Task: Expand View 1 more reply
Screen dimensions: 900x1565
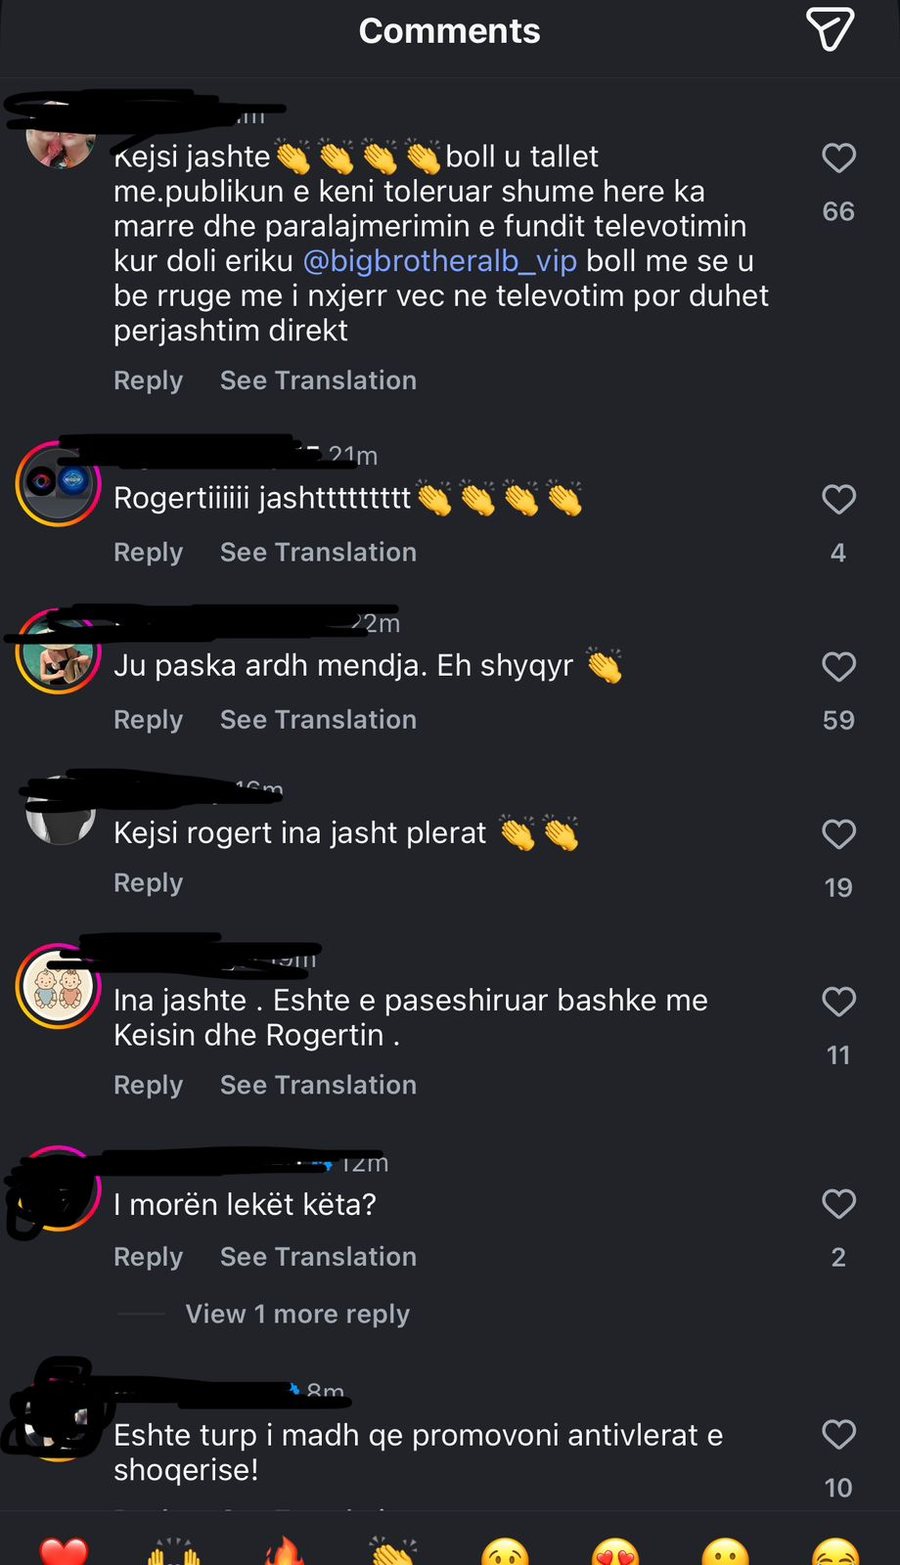Action: point(297,1314)
